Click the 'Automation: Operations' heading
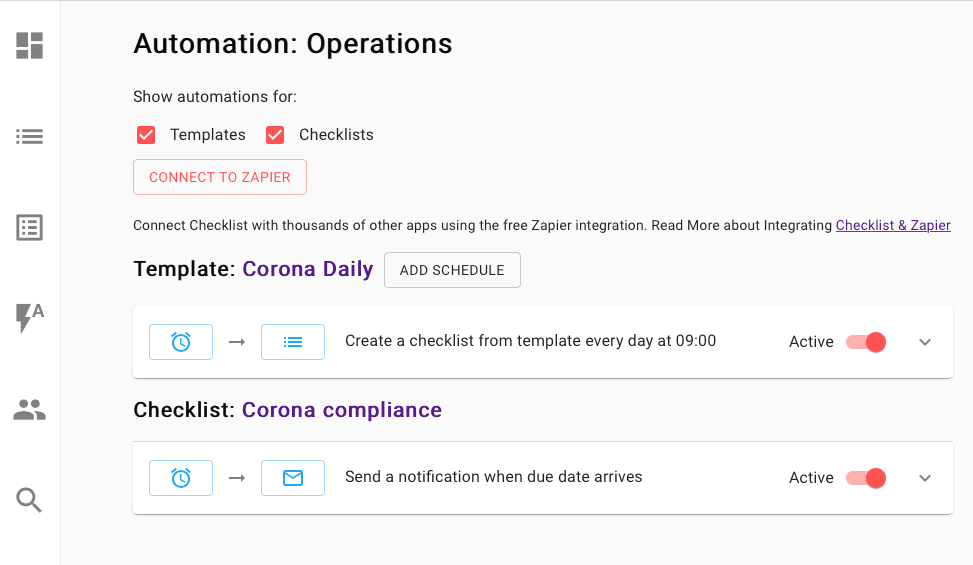Viewport: 973px width, 565px height. (293, 43)
